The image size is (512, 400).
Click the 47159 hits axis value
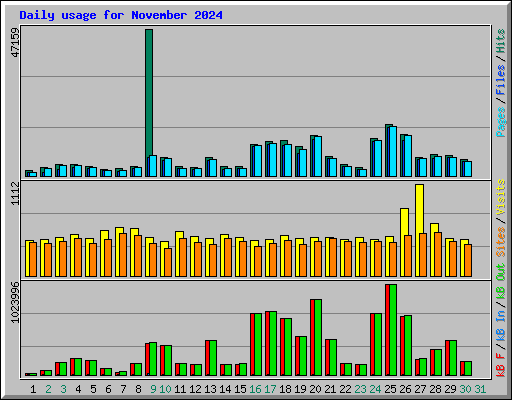pos(15,43)
